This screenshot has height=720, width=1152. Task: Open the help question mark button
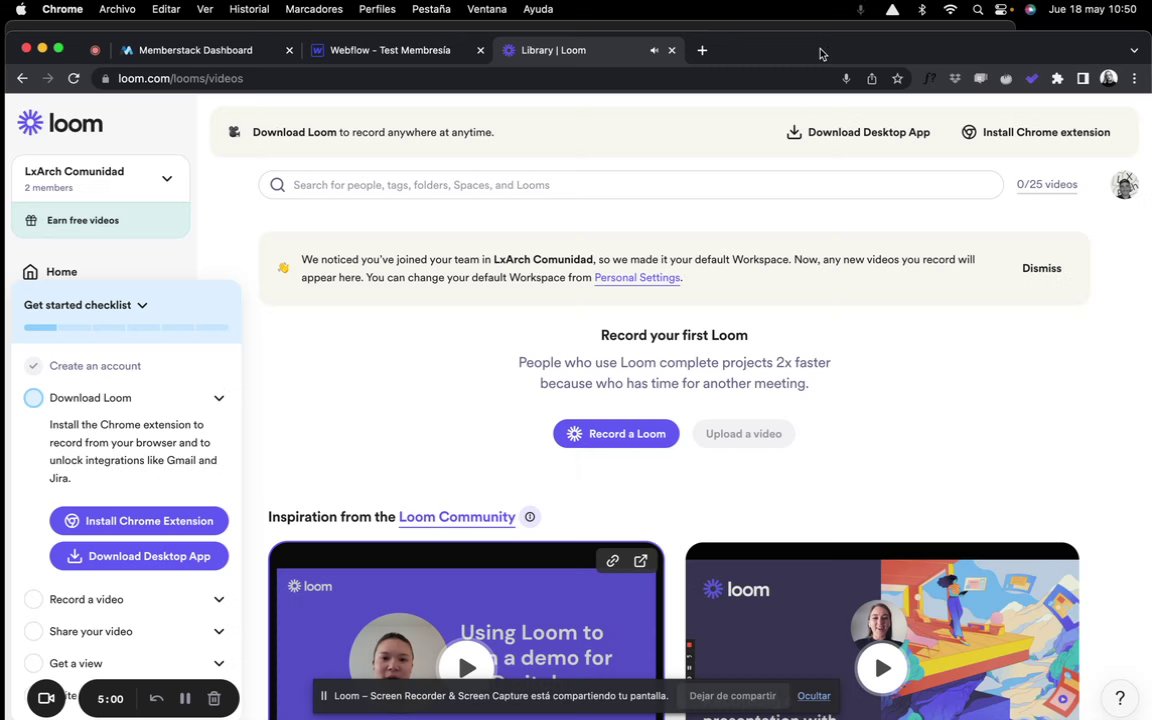[x=1120, y=697]
